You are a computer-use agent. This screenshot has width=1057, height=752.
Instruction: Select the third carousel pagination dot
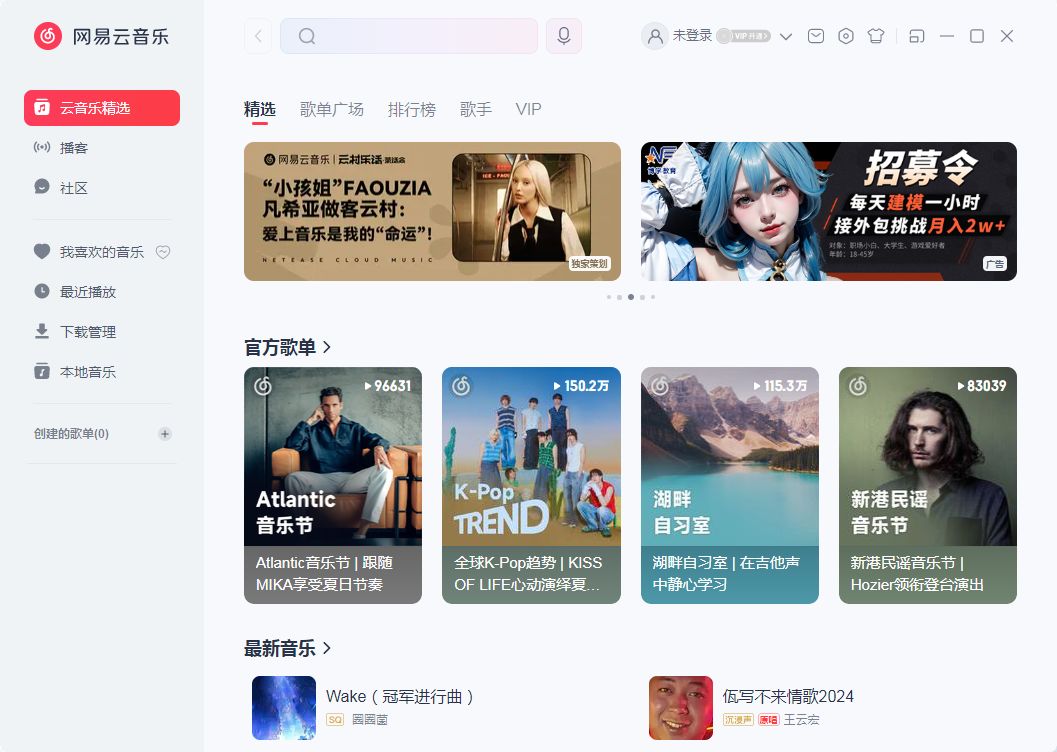pos(630,297)
